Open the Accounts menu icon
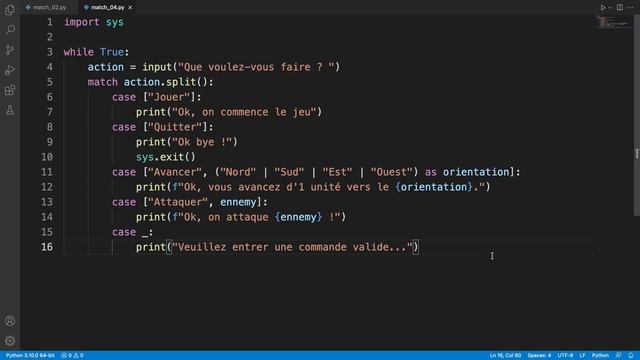 (10, 321)
